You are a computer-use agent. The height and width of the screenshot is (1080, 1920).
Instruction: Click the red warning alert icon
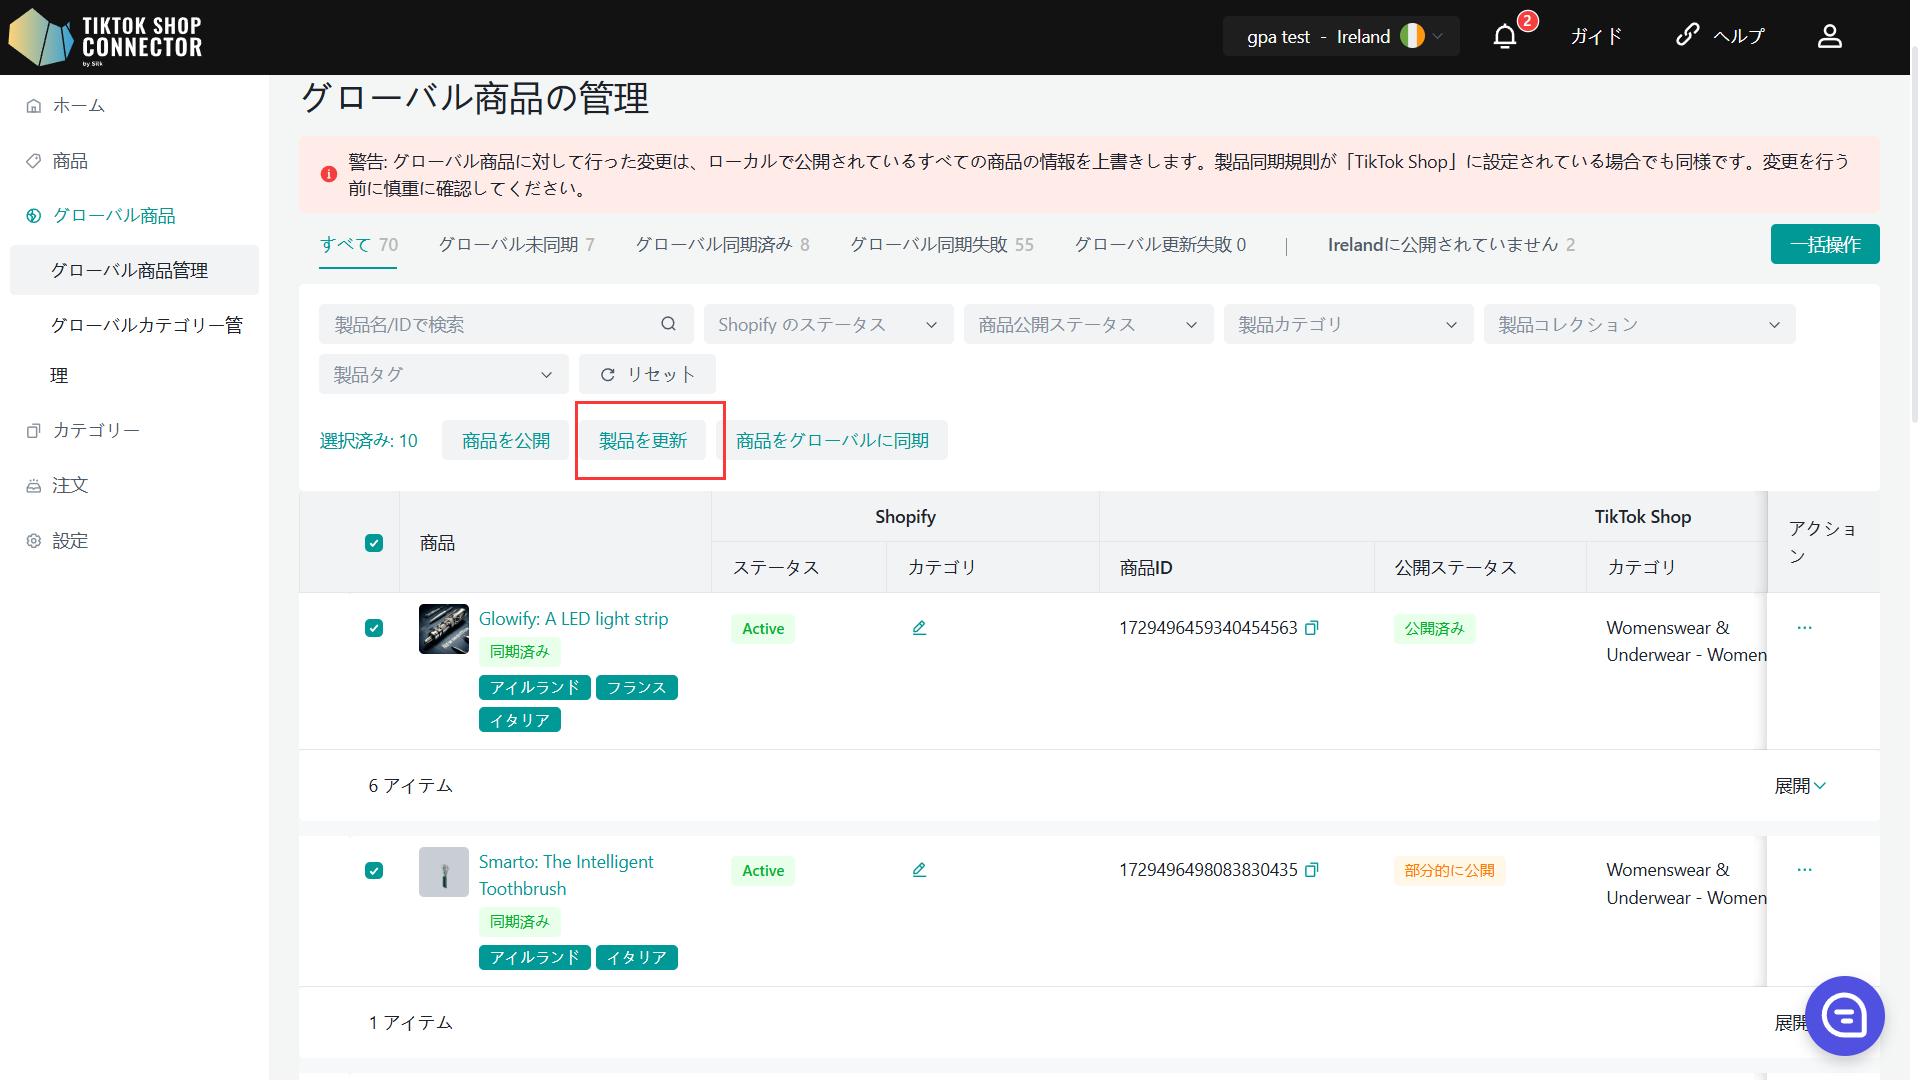point(329,174)
